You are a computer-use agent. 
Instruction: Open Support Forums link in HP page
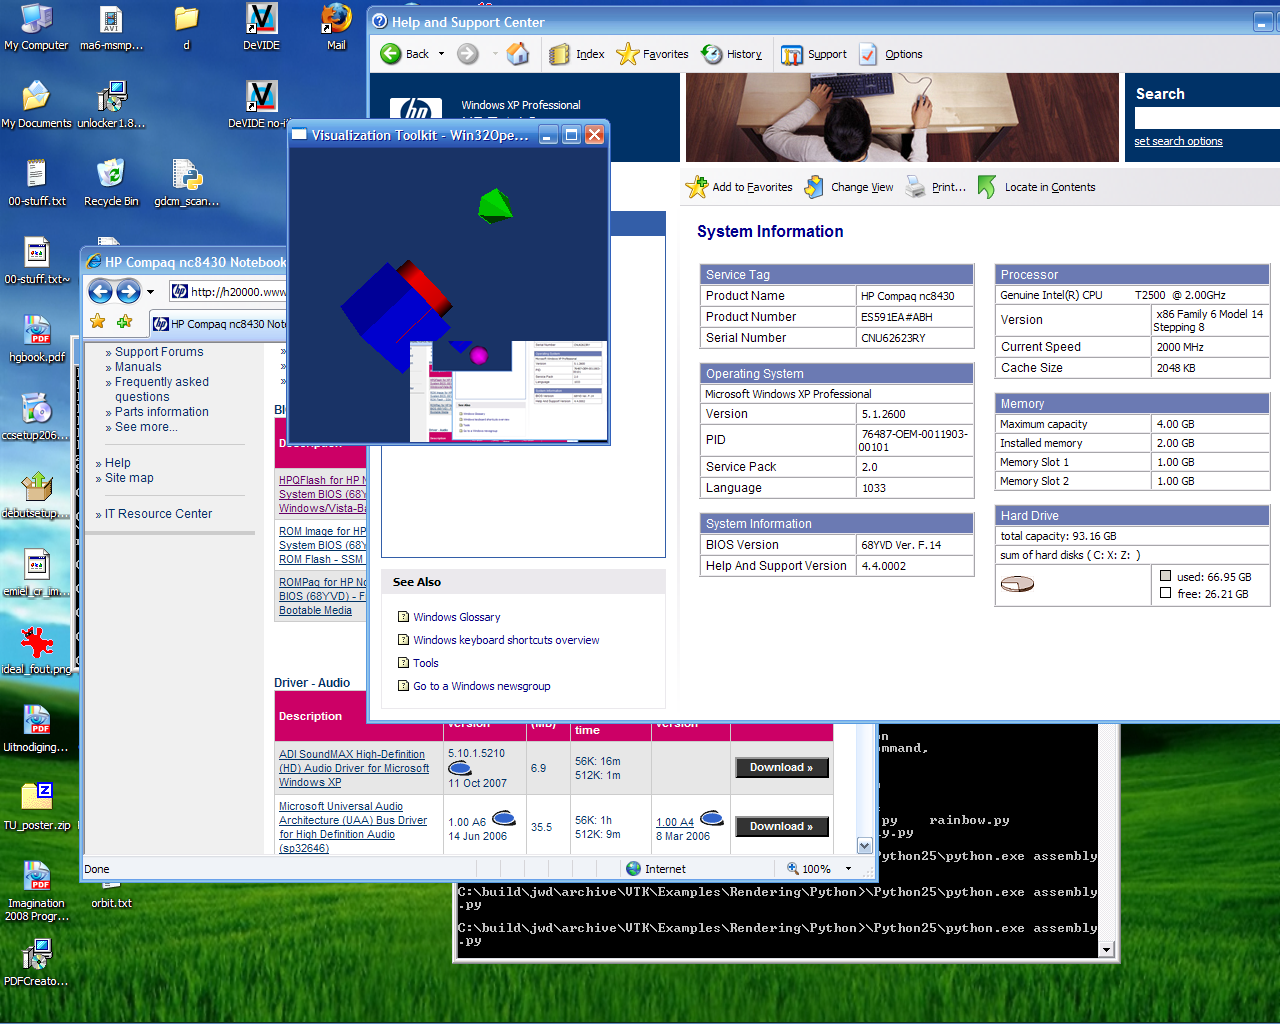[159, 352]
